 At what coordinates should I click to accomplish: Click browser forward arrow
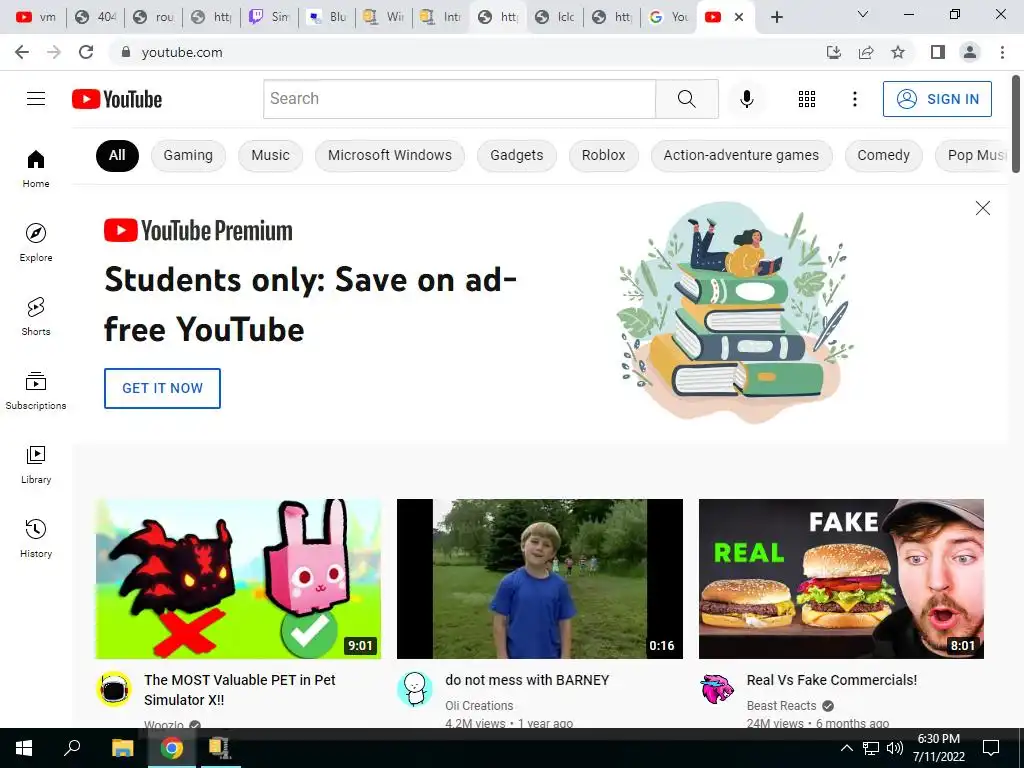pos(54,52)
